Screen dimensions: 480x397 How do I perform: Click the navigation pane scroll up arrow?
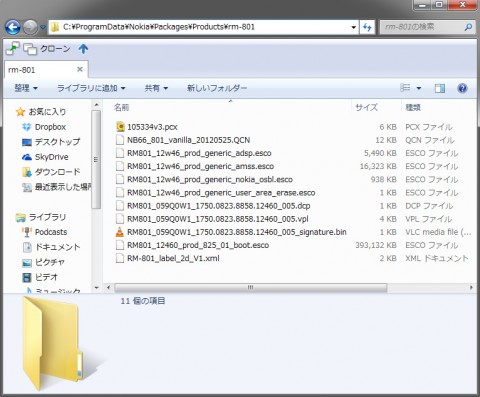(x=96, y=105)
